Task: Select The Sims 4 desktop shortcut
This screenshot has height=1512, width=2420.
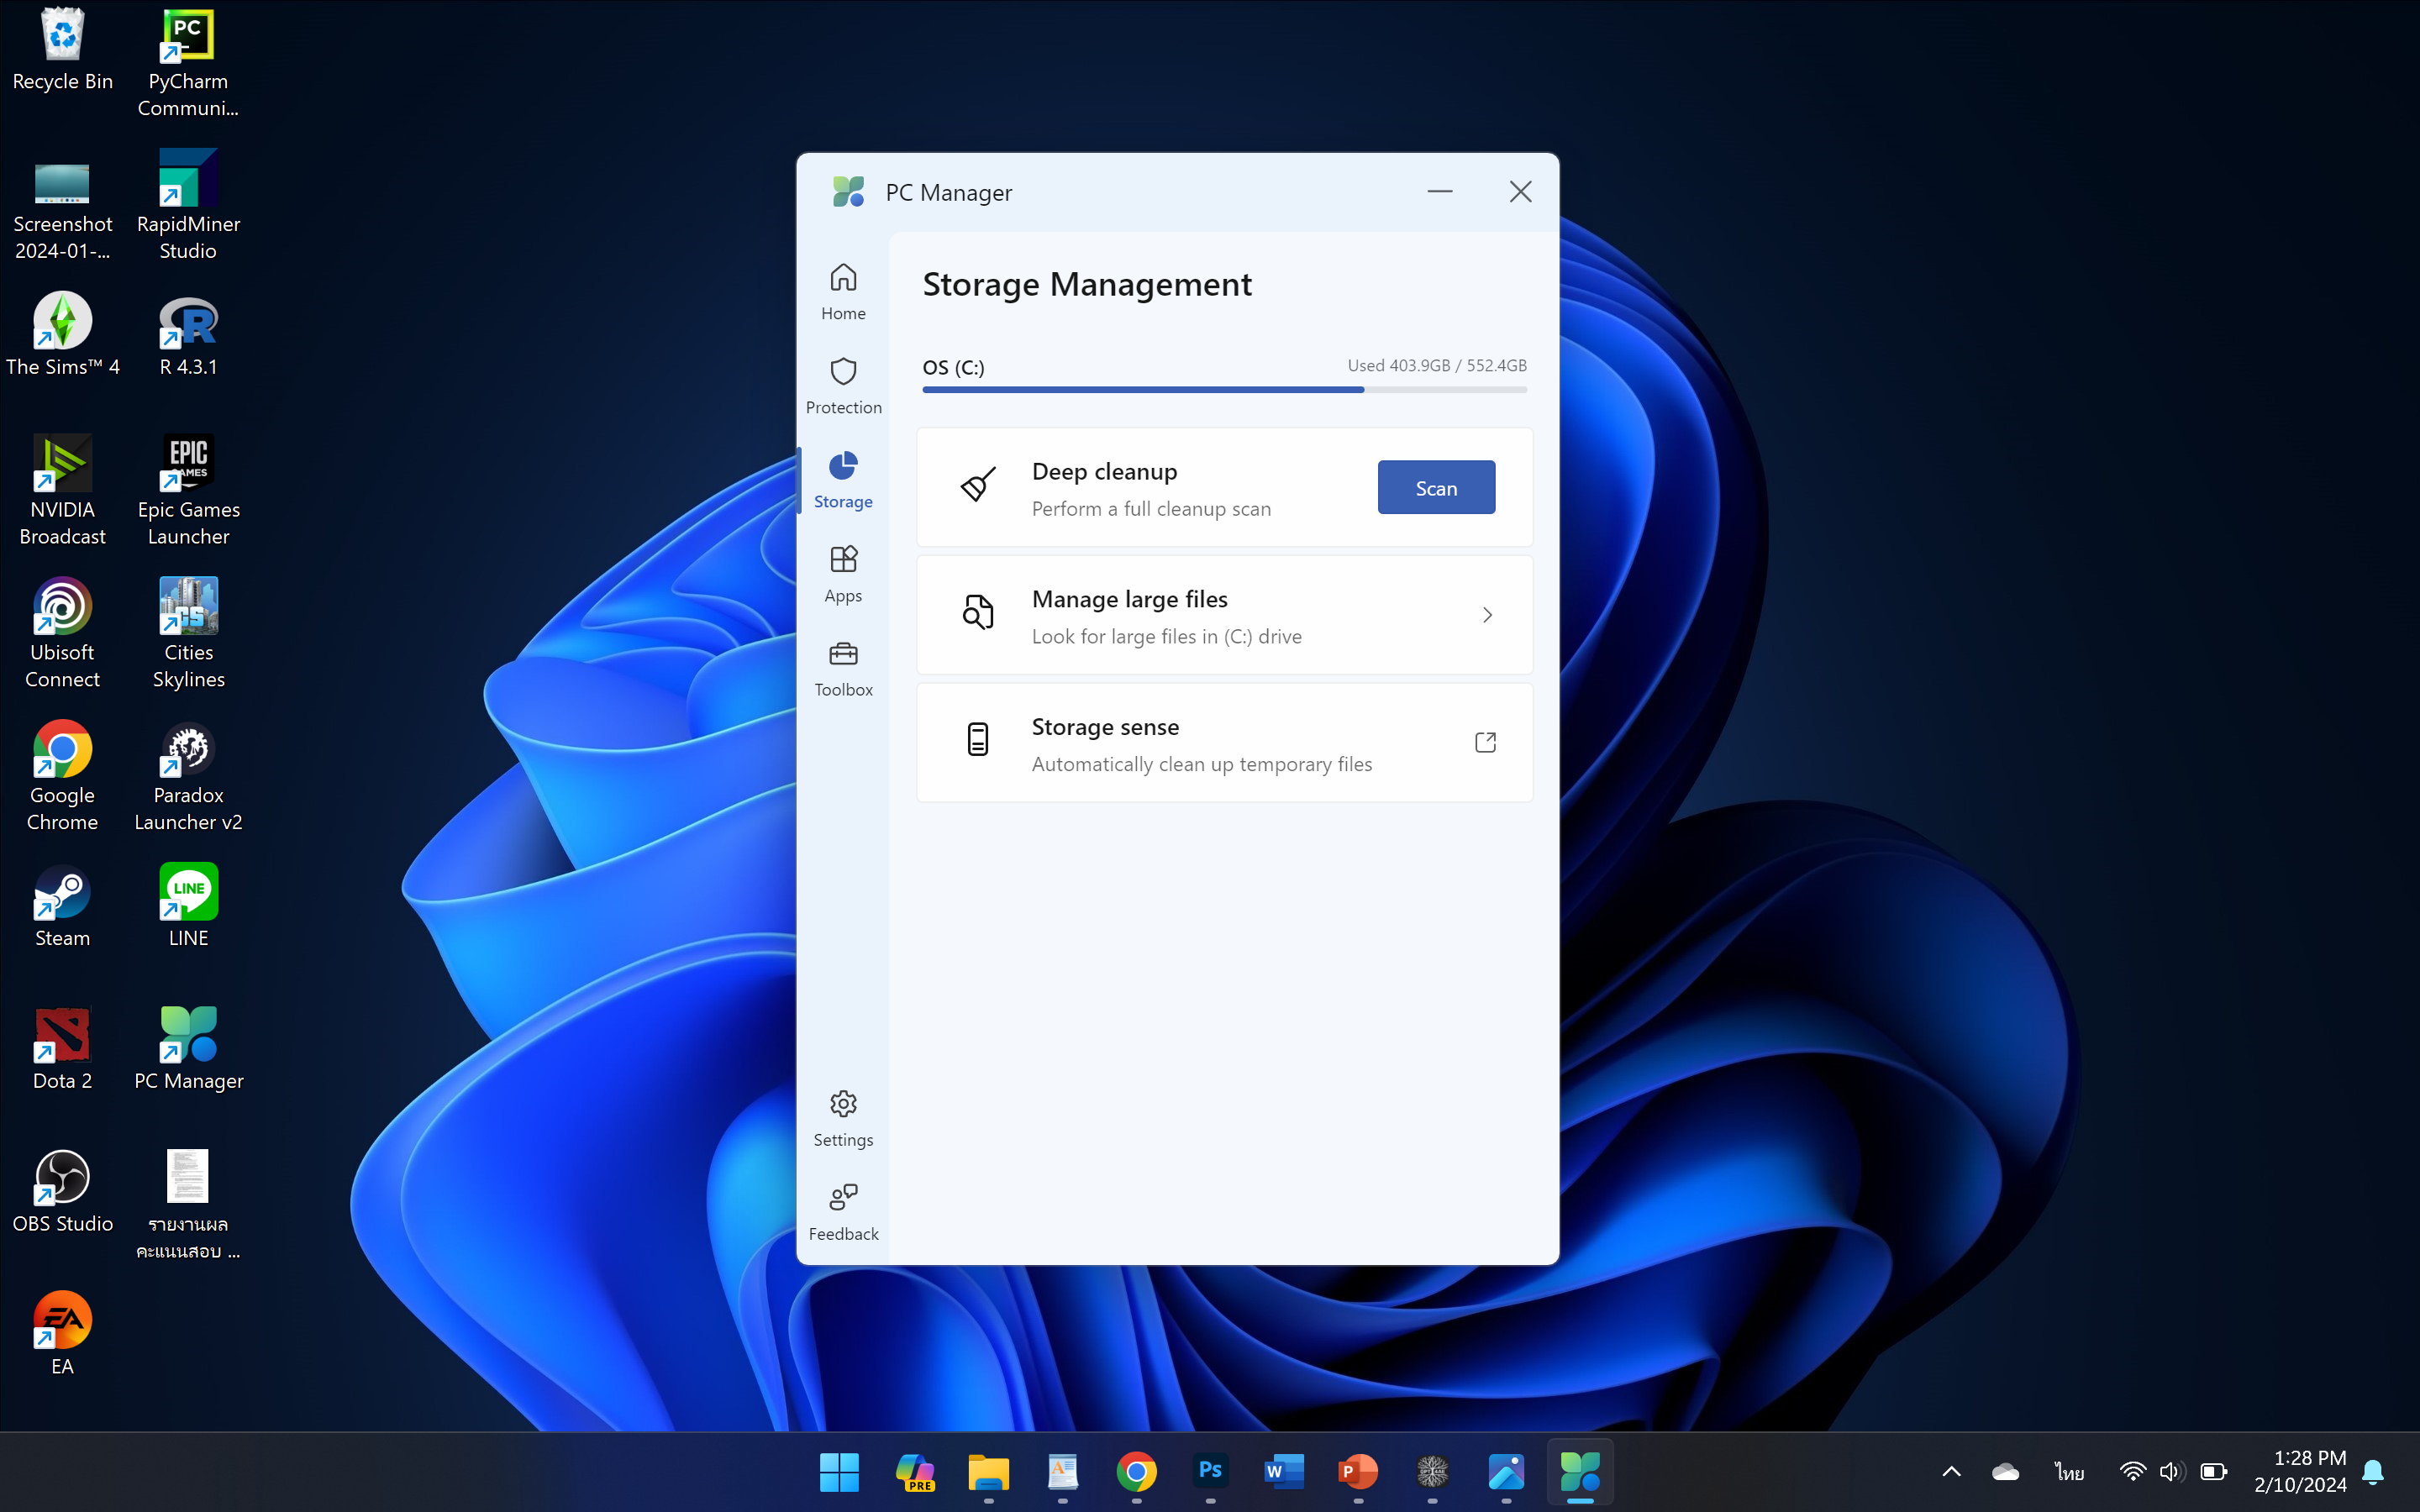Action: tap(62, 335)
